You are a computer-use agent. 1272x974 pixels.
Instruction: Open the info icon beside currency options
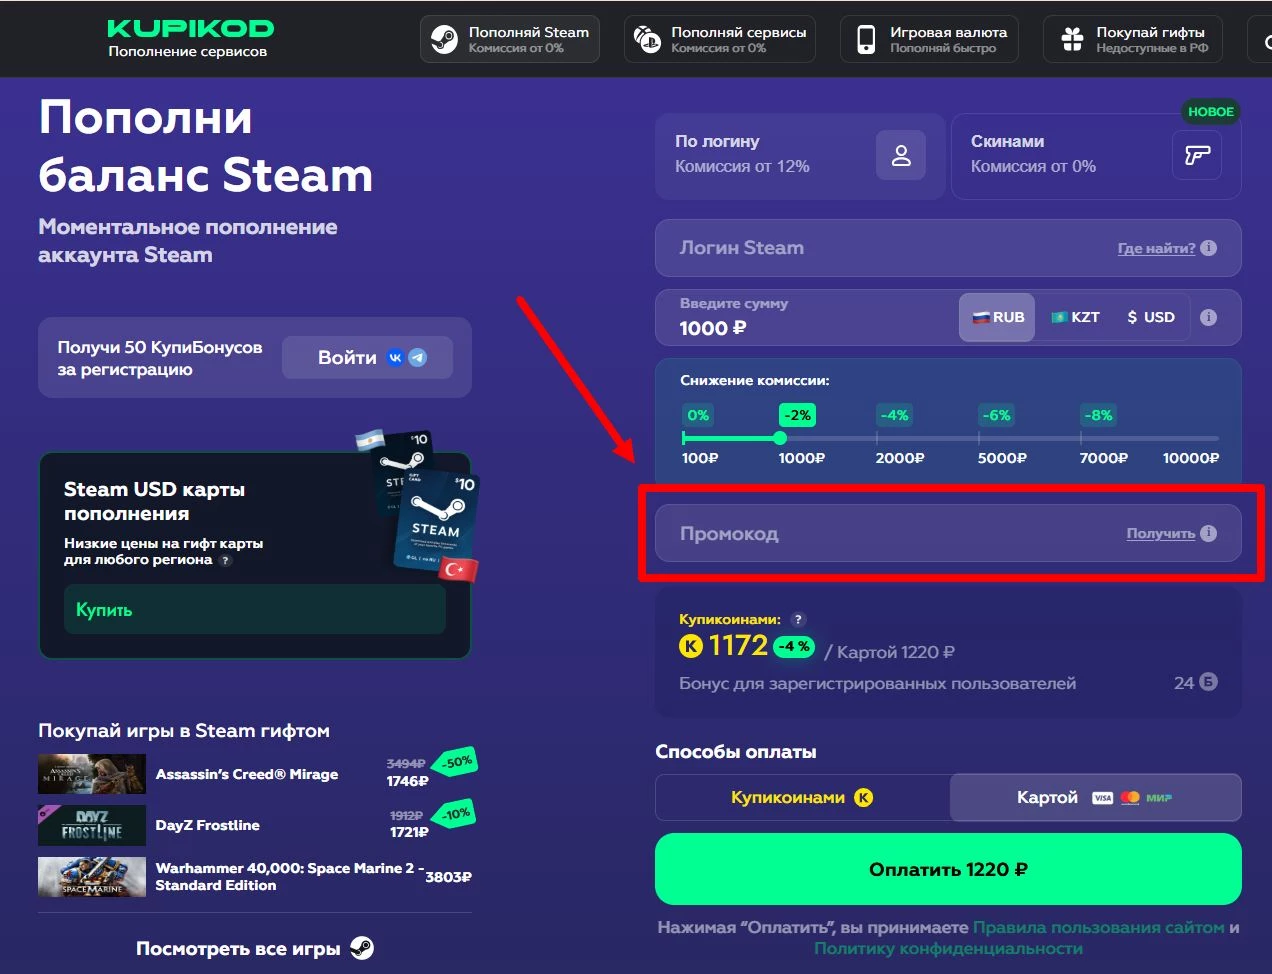(1208, 317)
